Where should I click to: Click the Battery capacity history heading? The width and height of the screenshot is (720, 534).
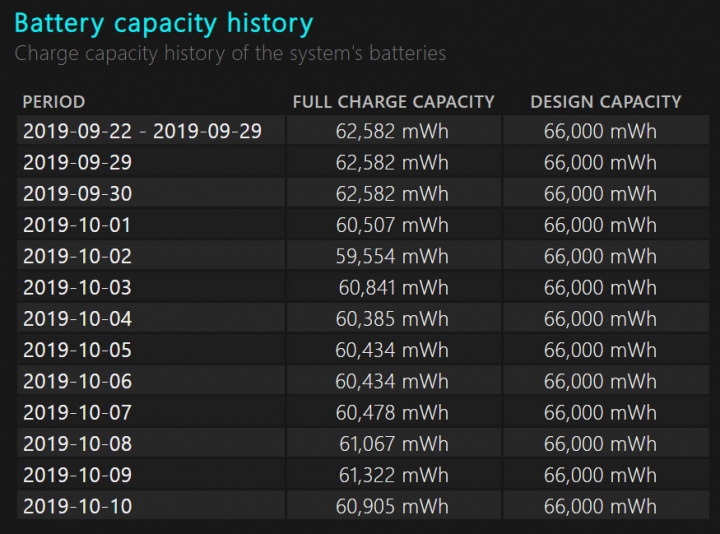point(164,23)
